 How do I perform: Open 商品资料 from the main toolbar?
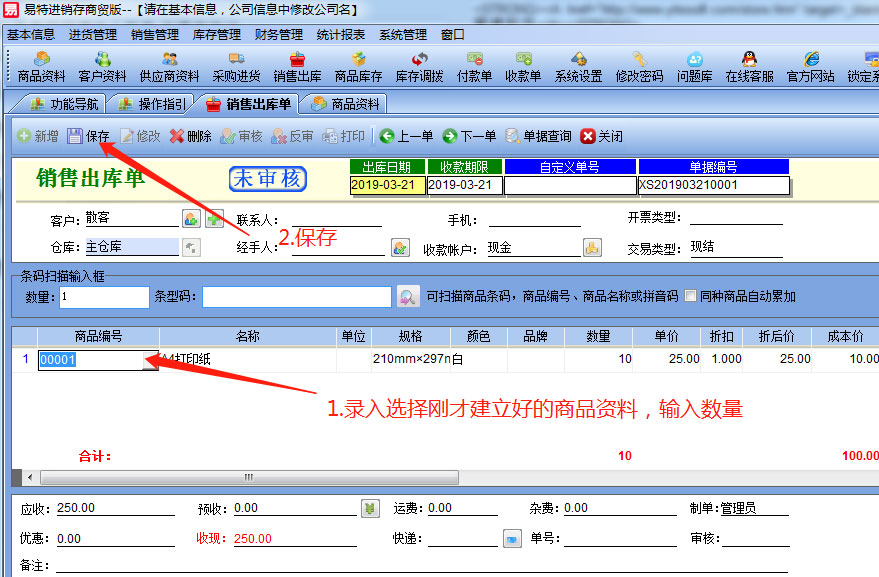[x=41, y=67]
